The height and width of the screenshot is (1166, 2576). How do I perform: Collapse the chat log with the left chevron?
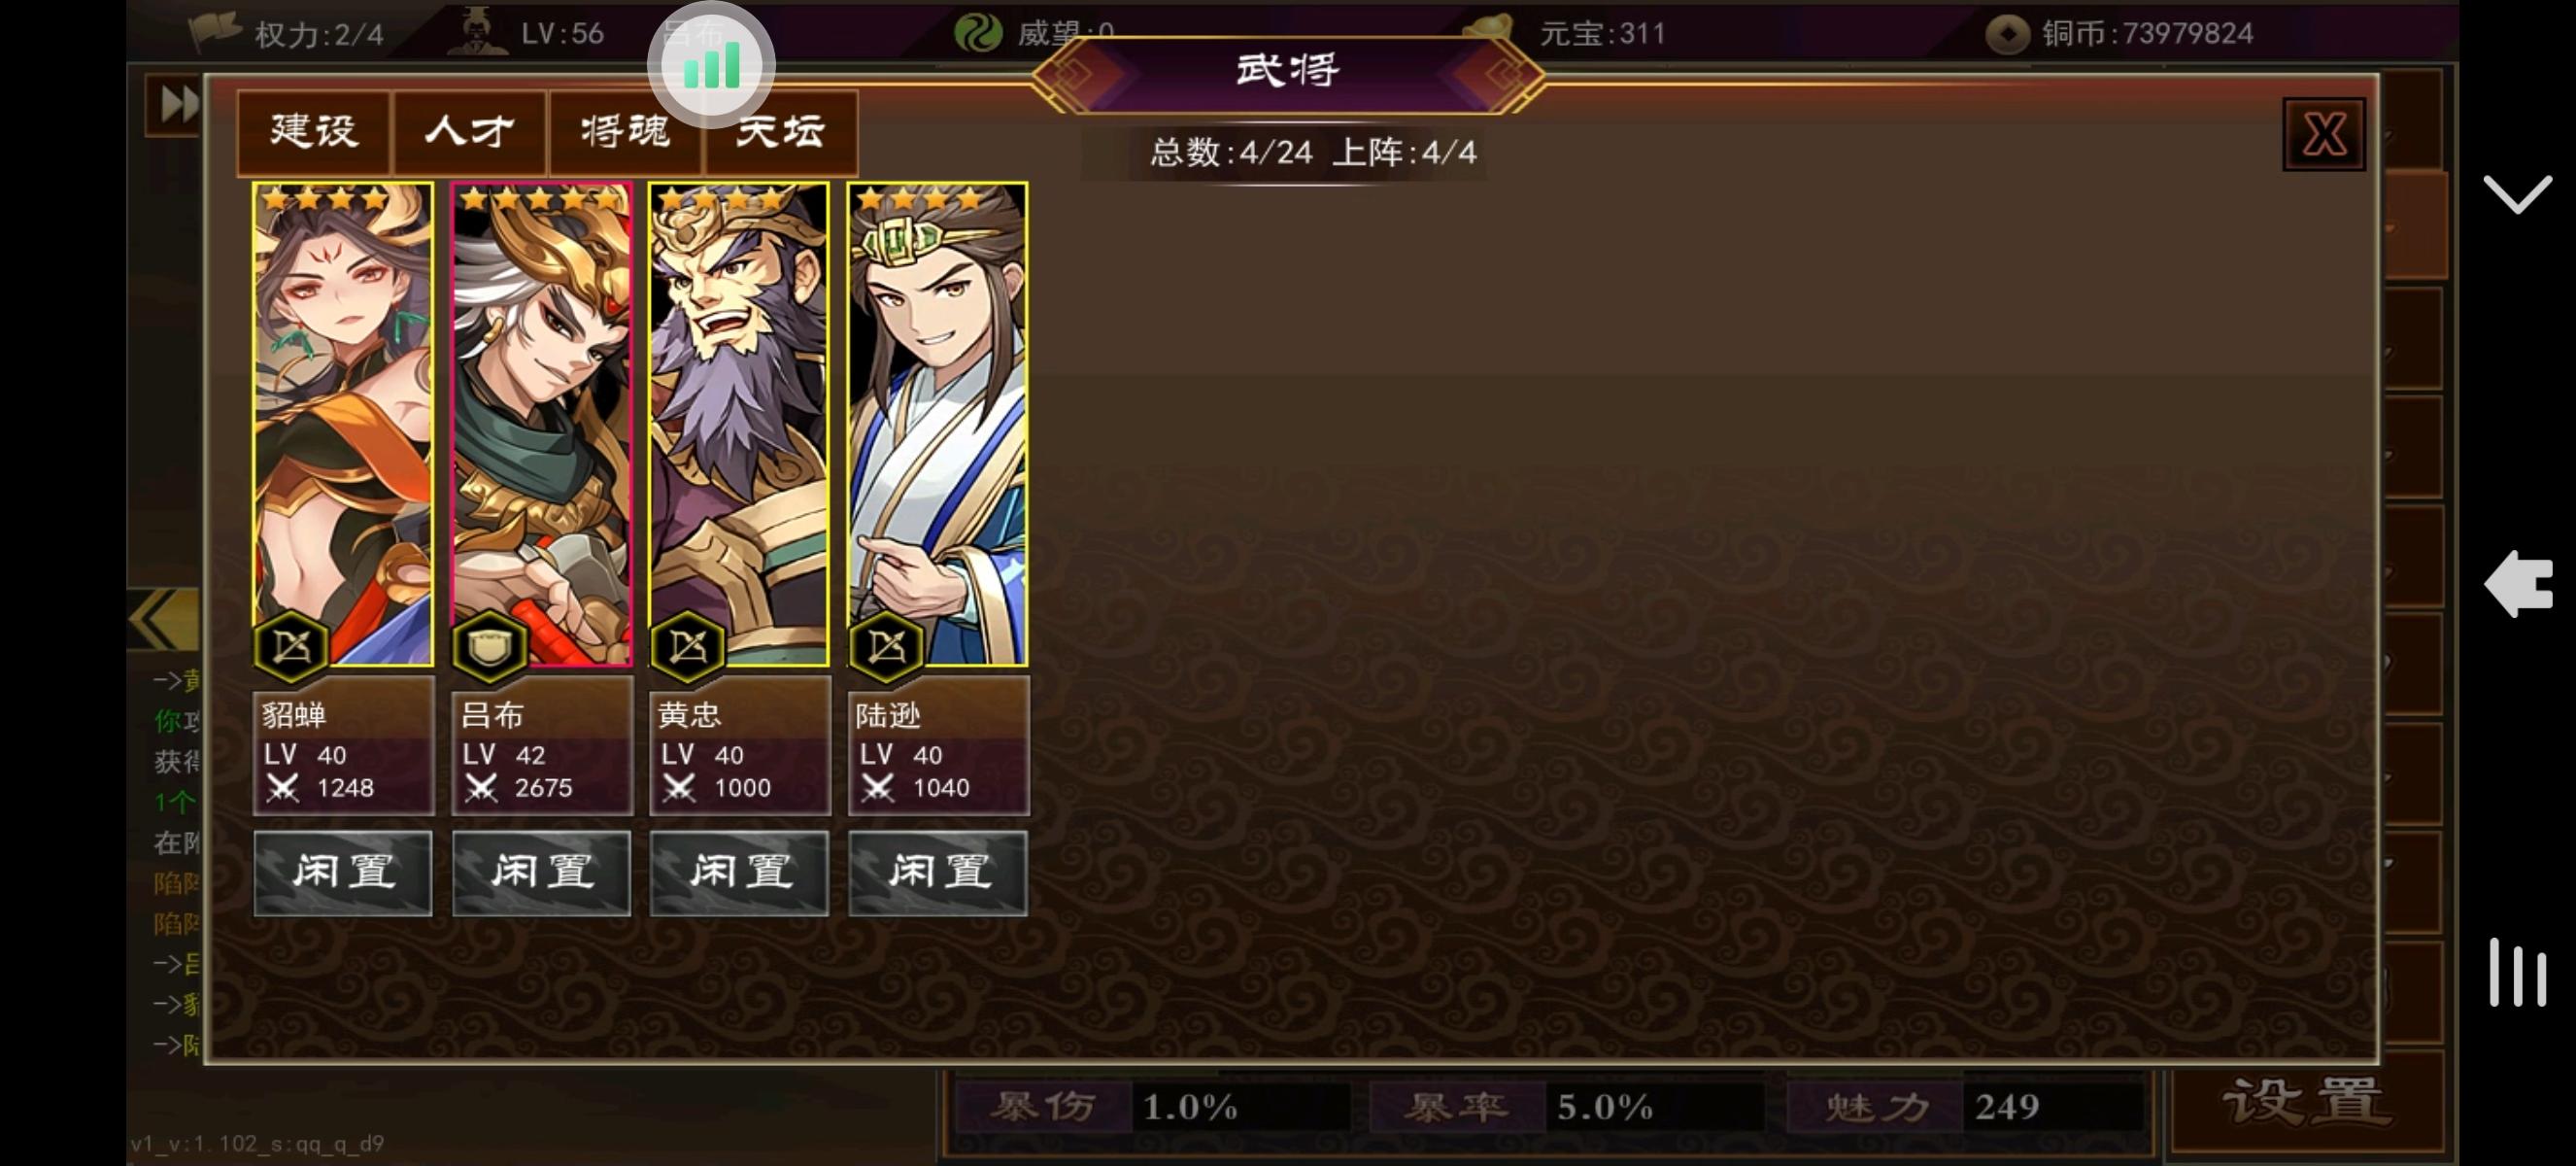click(x=165, y=620)
